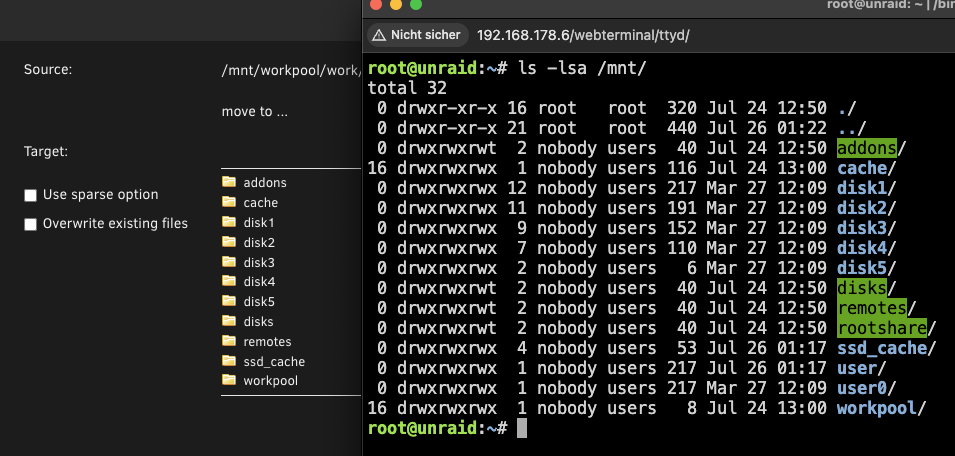Click 'user0/' entry in terminal output

coord(867,388)
